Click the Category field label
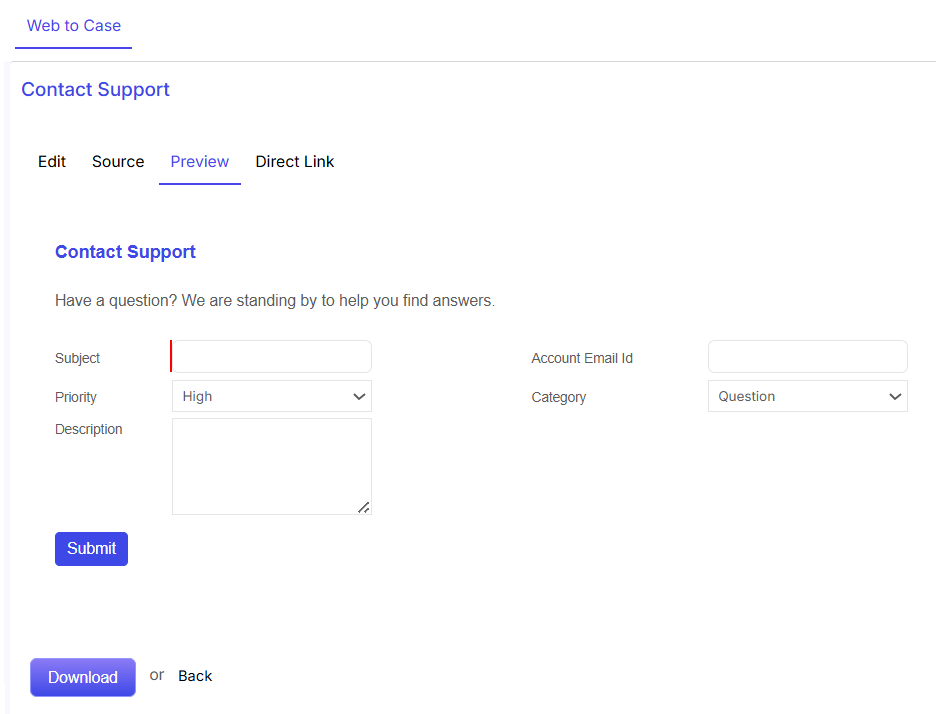Viewport: 936px width, 714px height. coord(559,398)
